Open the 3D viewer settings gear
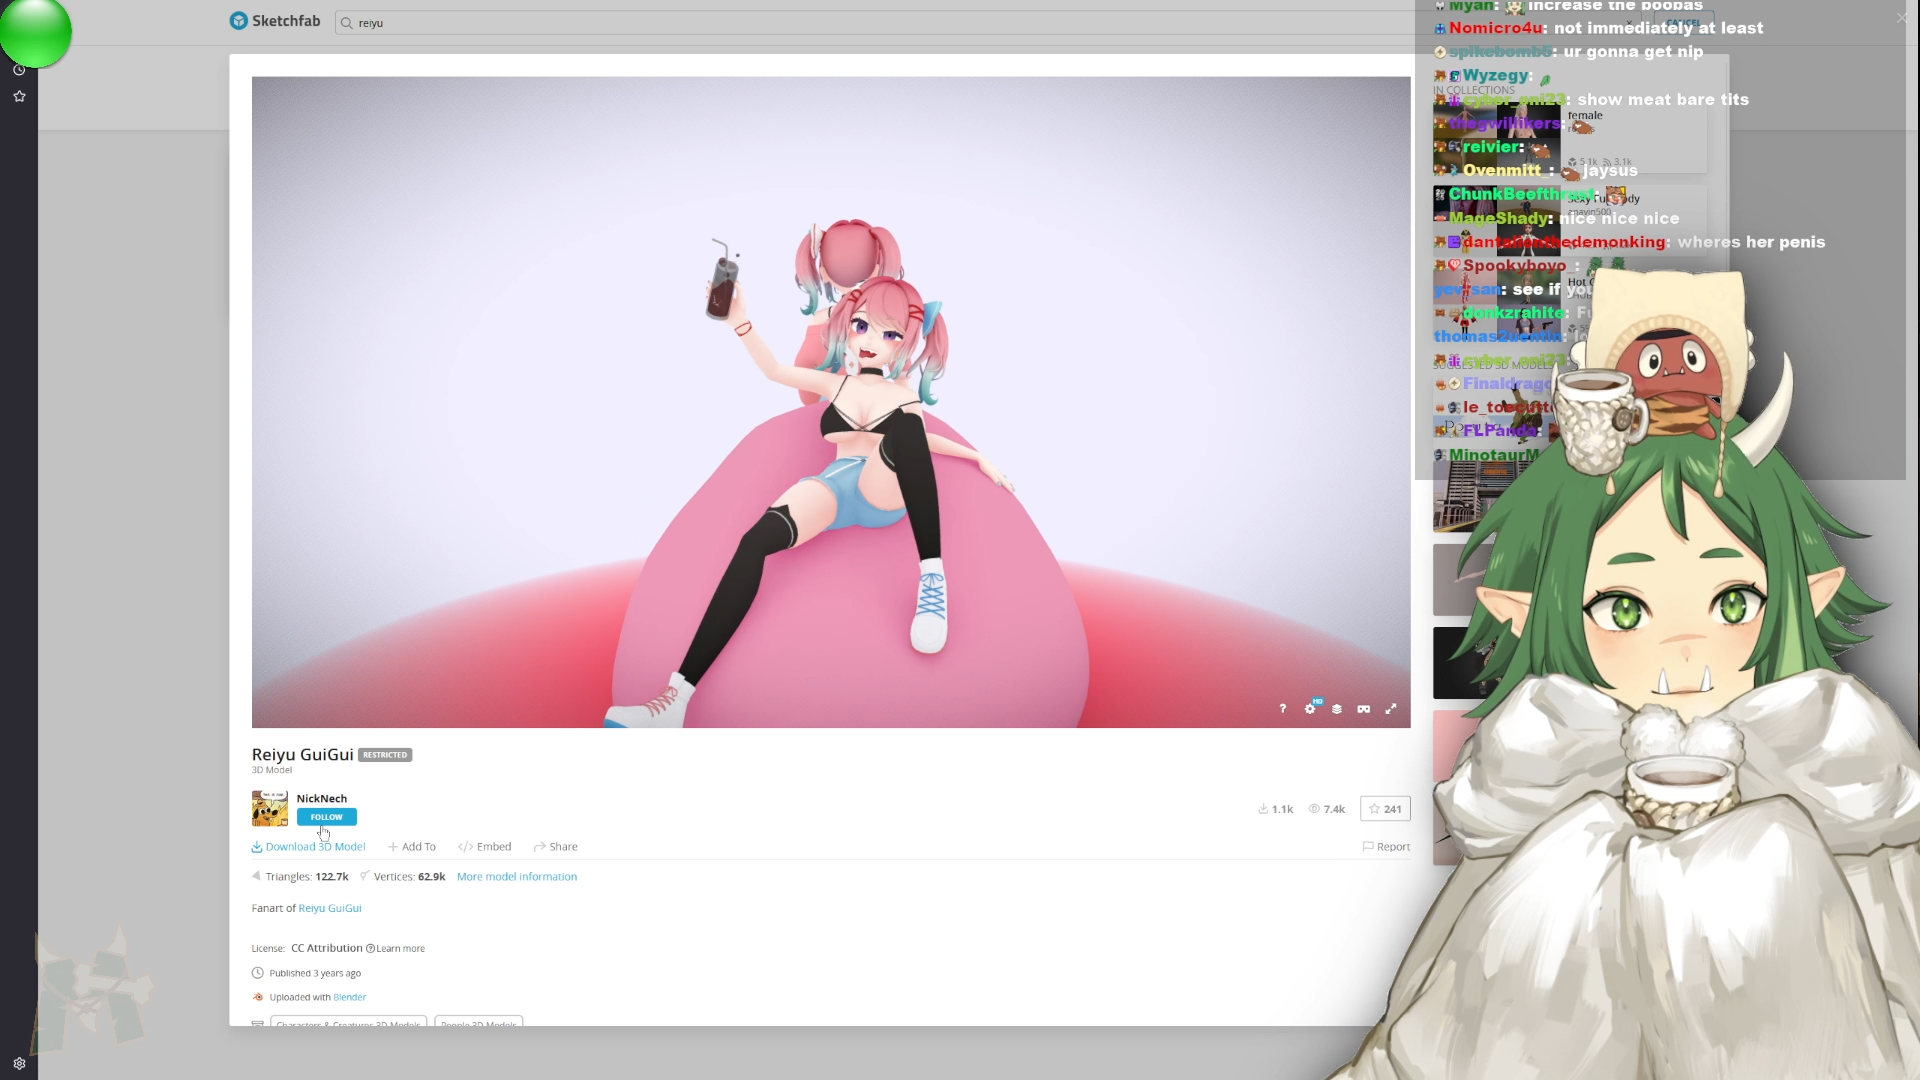Screen dimensions: 1920x1080 1310,709
